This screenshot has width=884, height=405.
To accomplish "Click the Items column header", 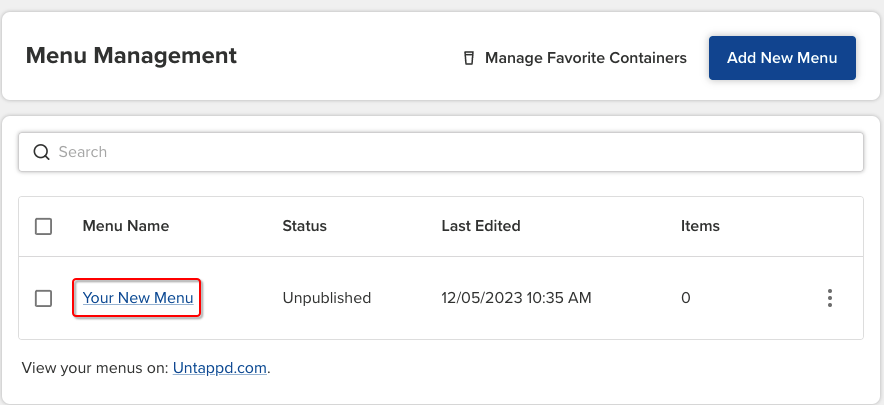I will (x=700, y=226).
